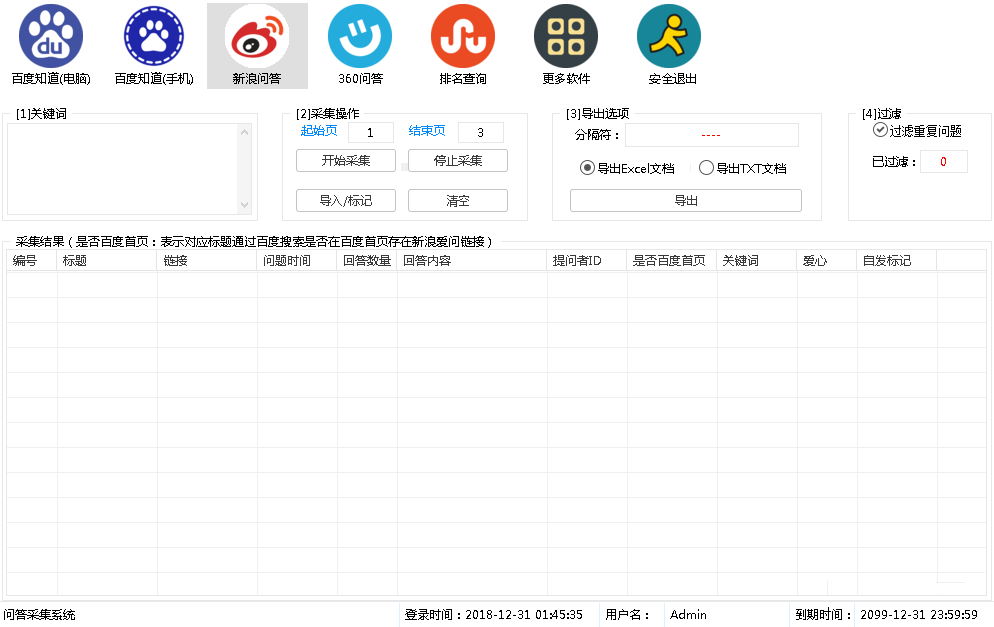Click the 结束页 link label
The width and height of the screenshot is (994, 627).
[427, 131]
